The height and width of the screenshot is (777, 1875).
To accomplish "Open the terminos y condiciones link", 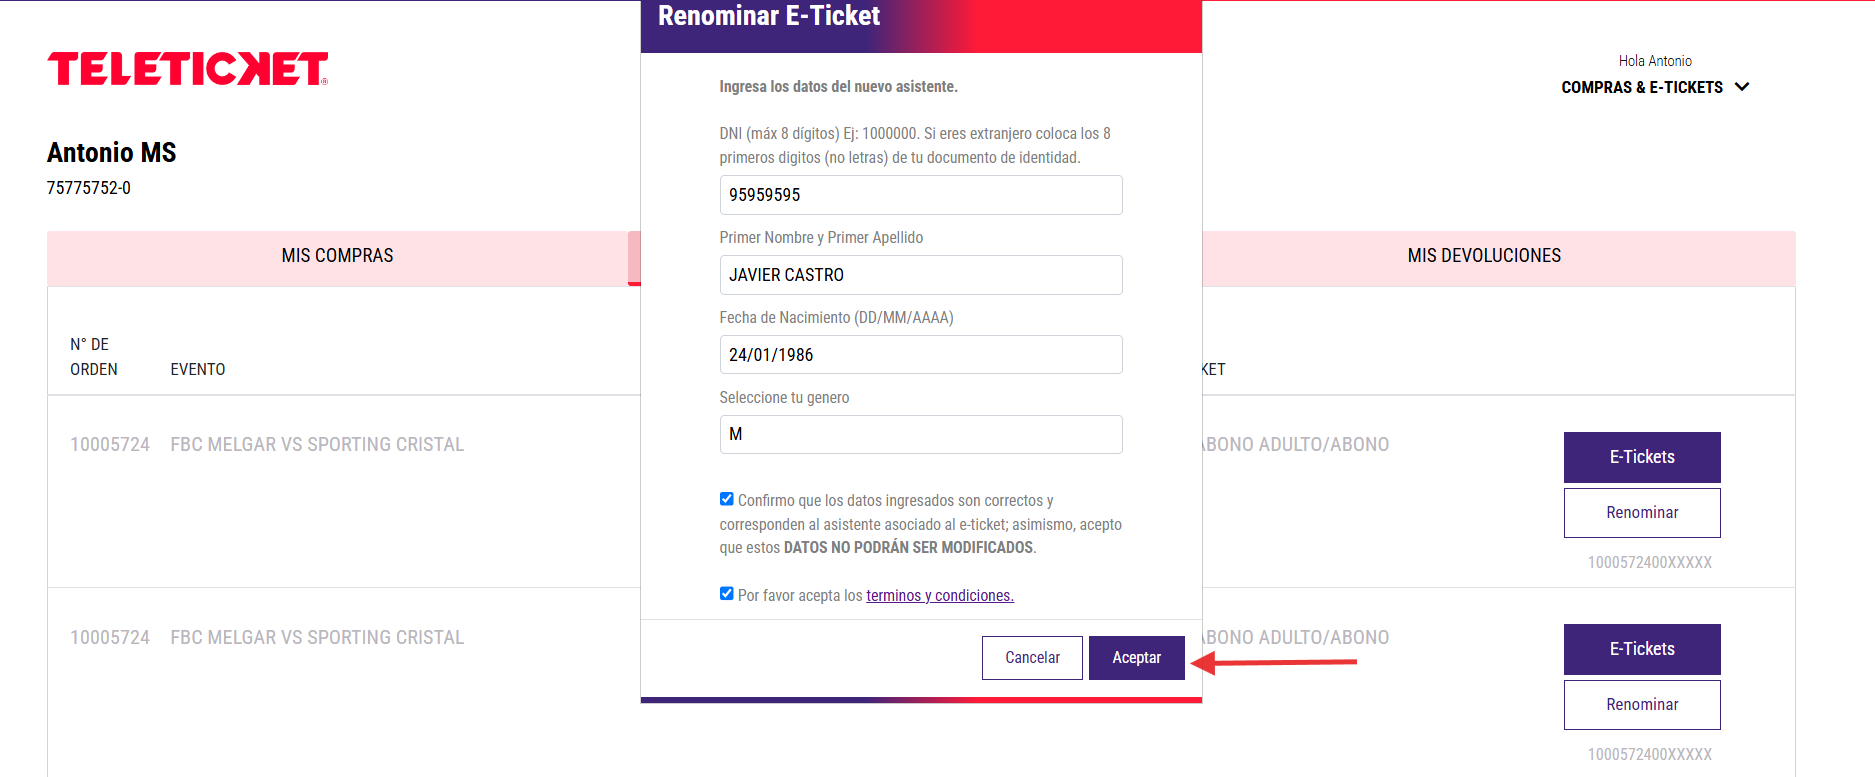I will pyautogui.click(x=940, y=595).
